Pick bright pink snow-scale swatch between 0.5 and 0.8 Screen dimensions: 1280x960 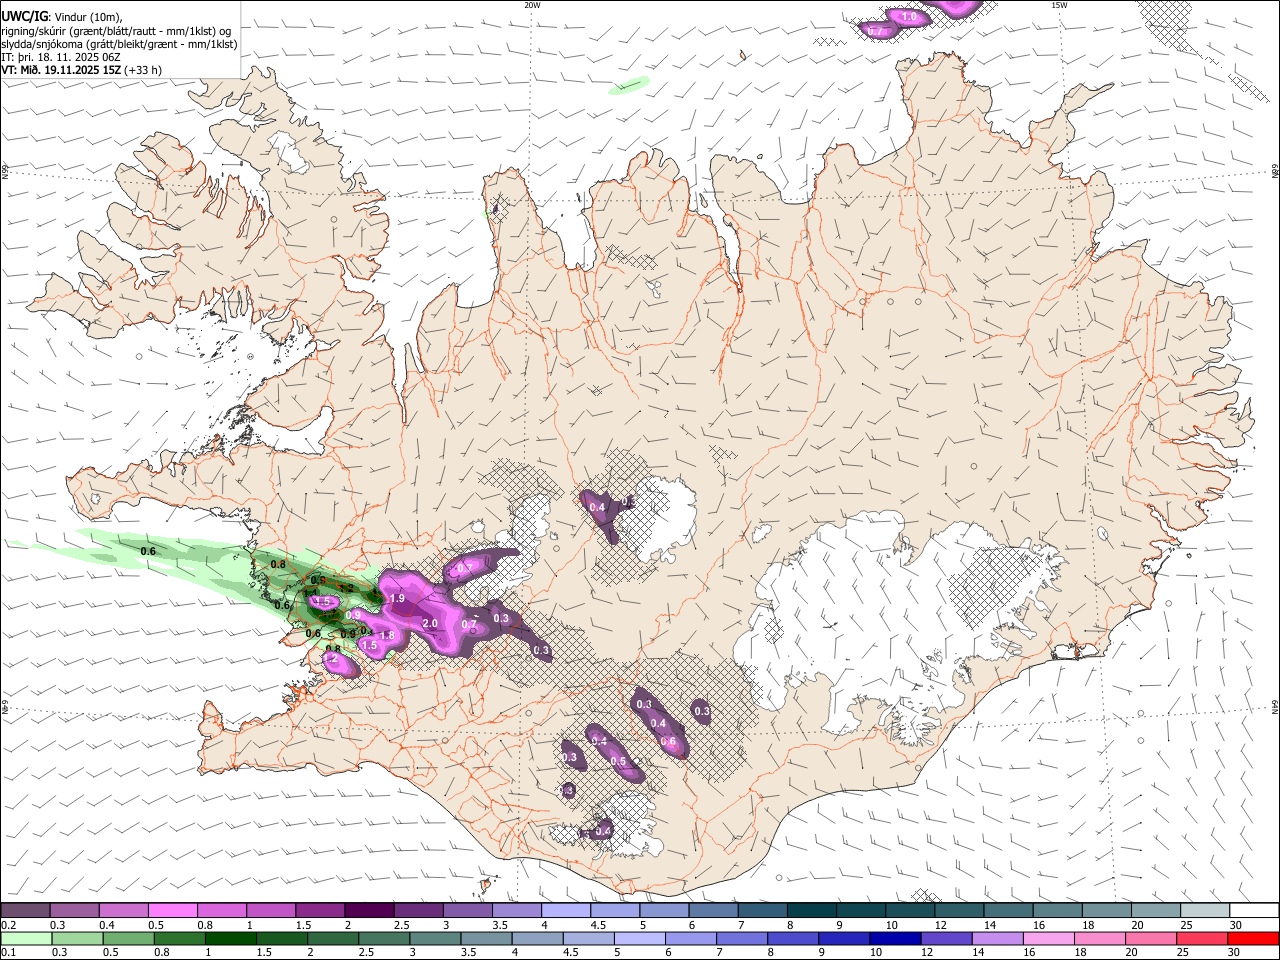click(173, 910)
